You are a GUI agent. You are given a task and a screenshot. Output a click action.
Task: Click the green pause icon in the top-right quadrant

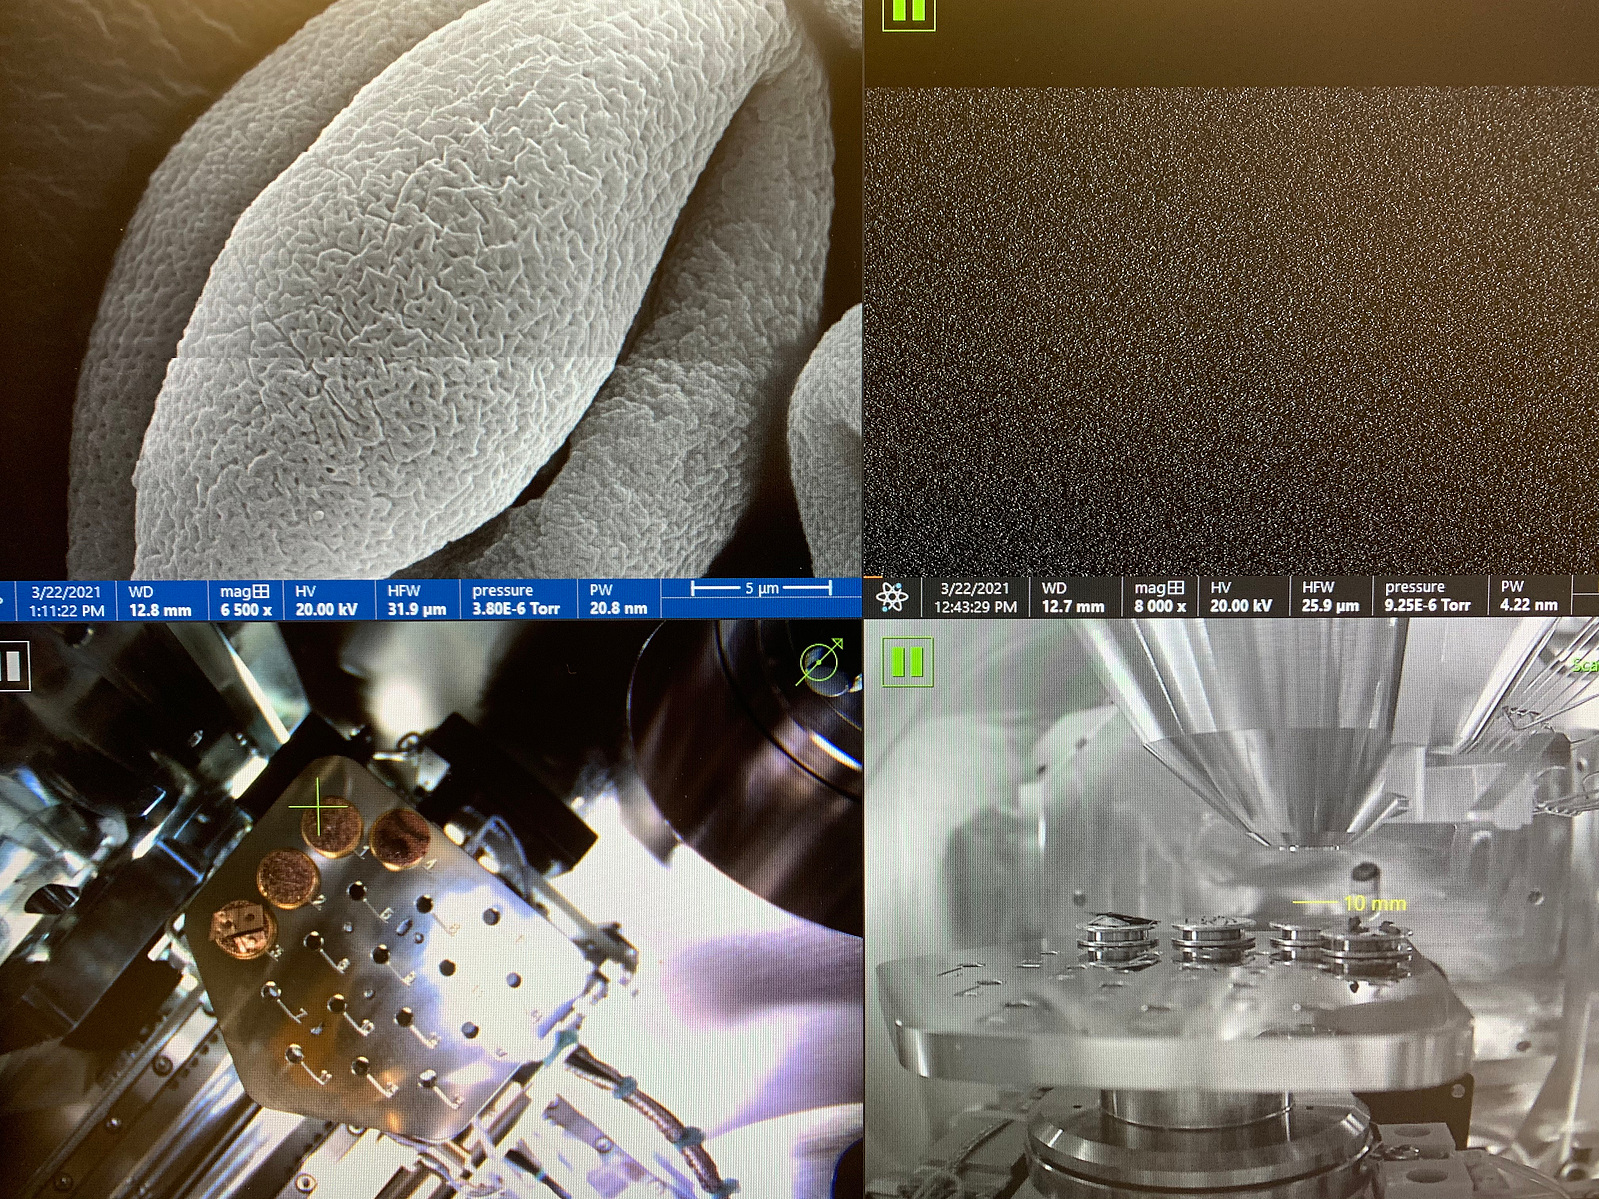point(908,14)
